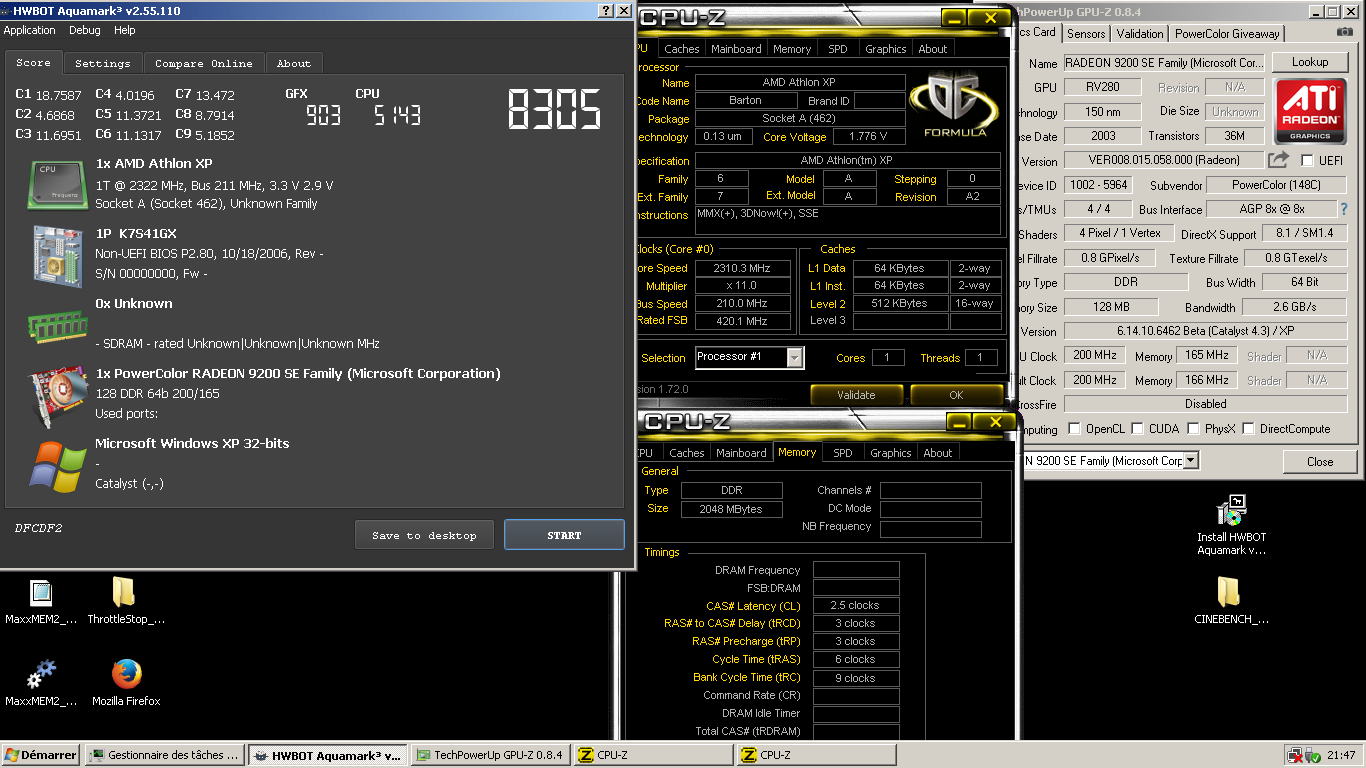
Task: Click the Validate button in CPU-Z
Action: (x=856, y=395)
